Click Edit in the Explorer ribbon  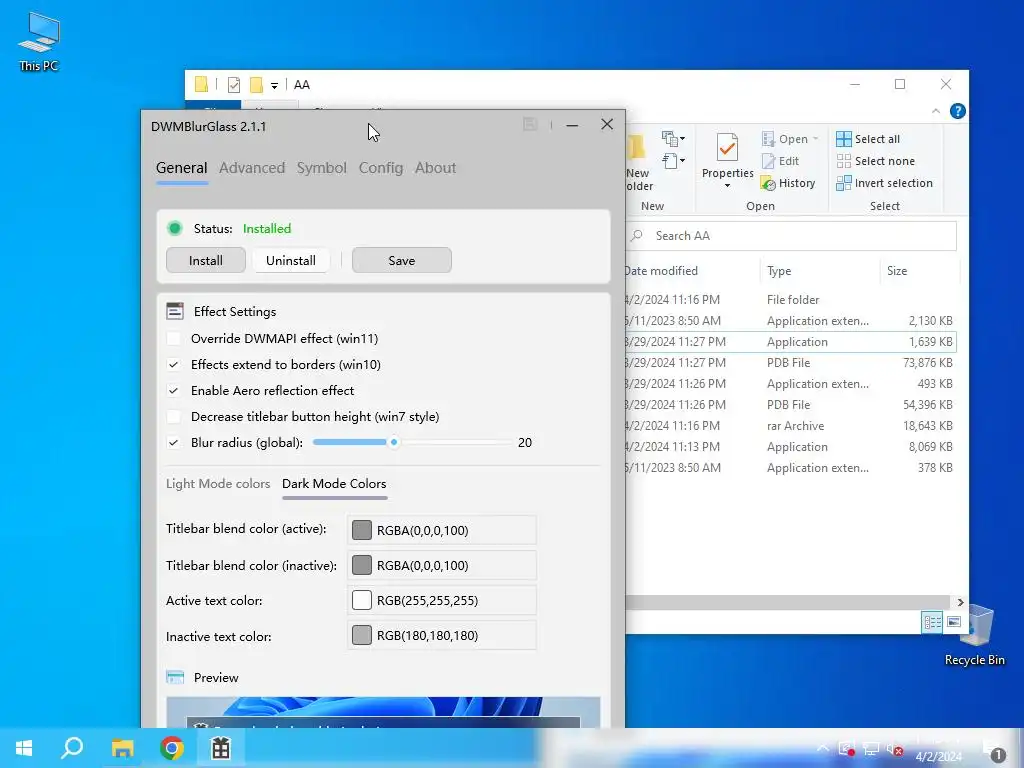[780, 161]
